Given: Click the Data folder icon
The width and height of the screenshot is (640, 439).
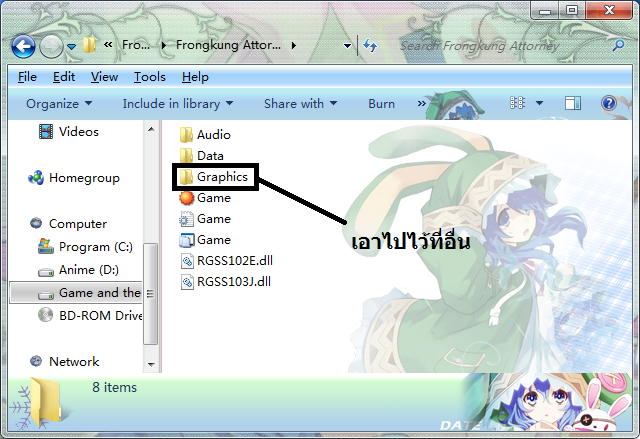Looking at the screenshot, I should tap(186, 156).
